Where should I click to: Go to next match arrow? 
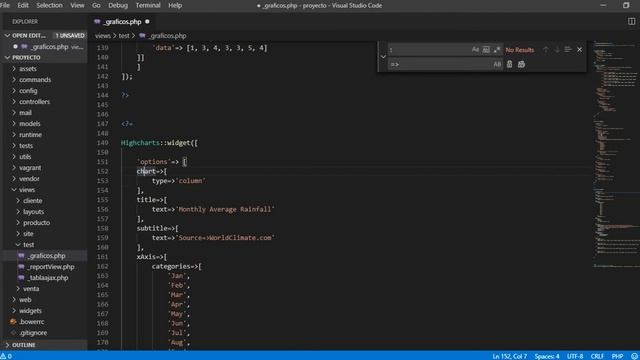point(557,50)
